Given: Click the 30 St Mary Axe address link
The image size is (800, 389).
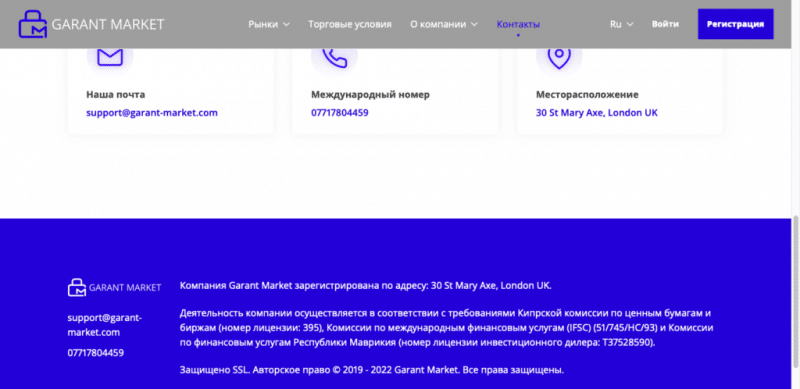Looking at the screenshot, I should coord(596,113).
